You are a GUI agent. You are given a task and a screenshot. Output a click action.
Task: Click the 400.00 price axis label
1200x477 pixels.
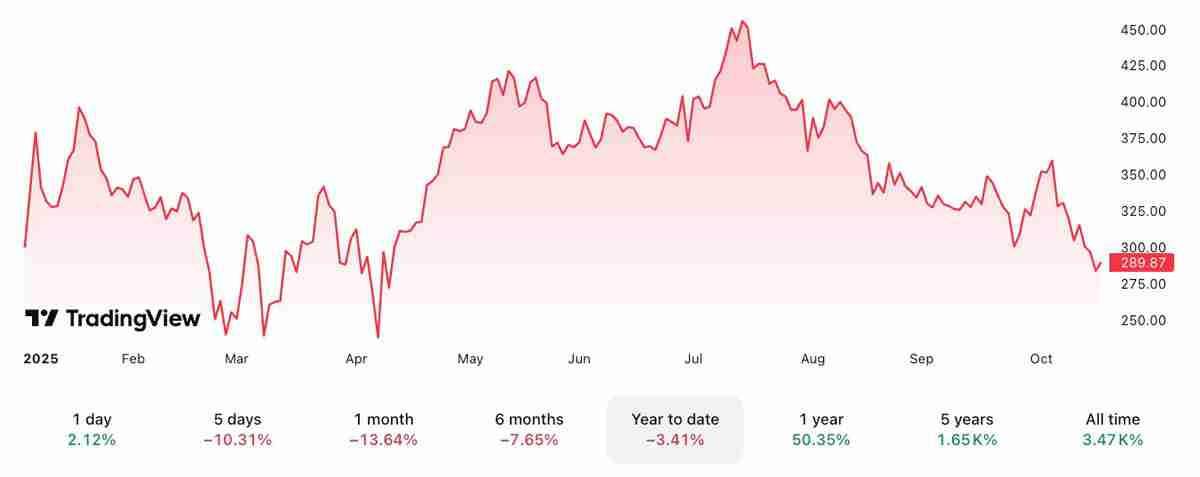1143,102
